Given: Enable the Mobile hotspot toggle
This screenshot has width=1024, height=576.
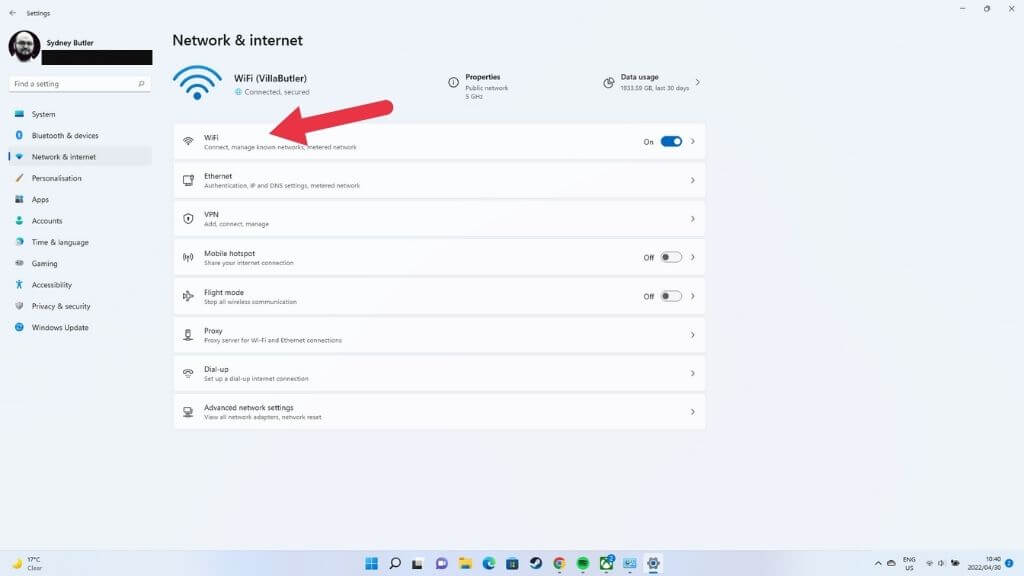Looking at the screenshot, I should [x=671, y=257].
